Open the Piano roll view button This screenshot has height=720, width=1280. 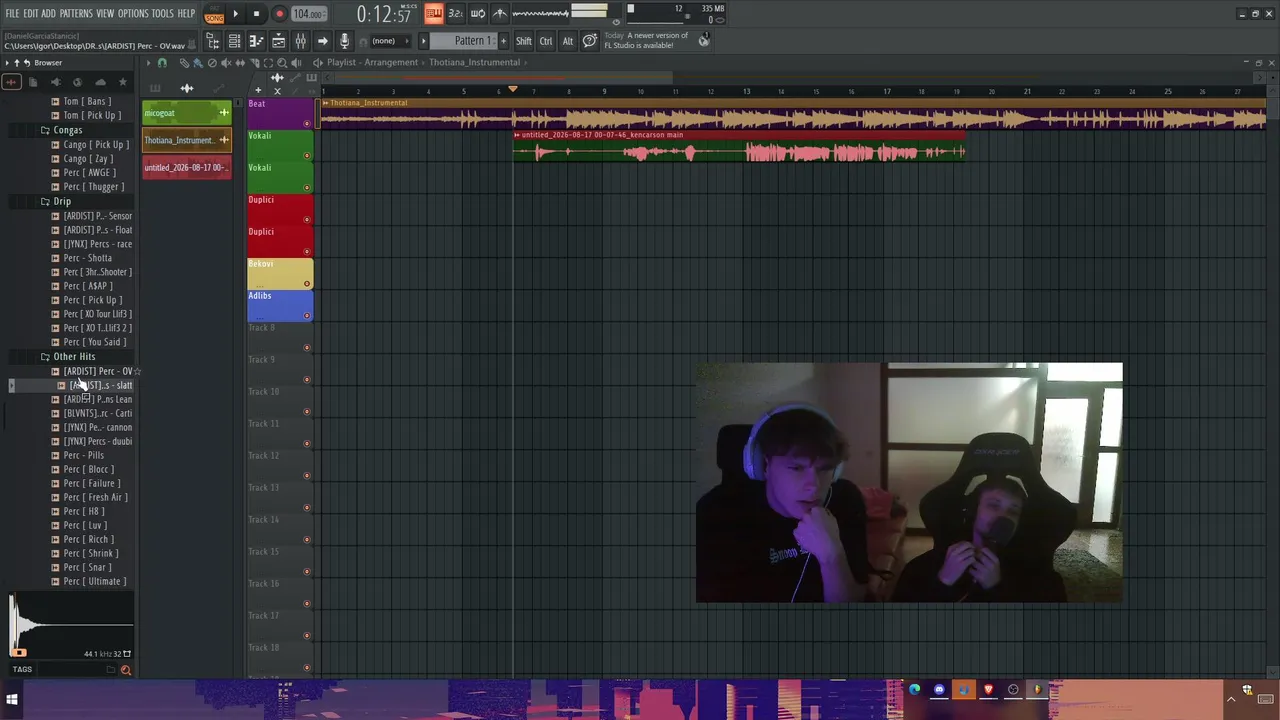click(x=256, y=41)
